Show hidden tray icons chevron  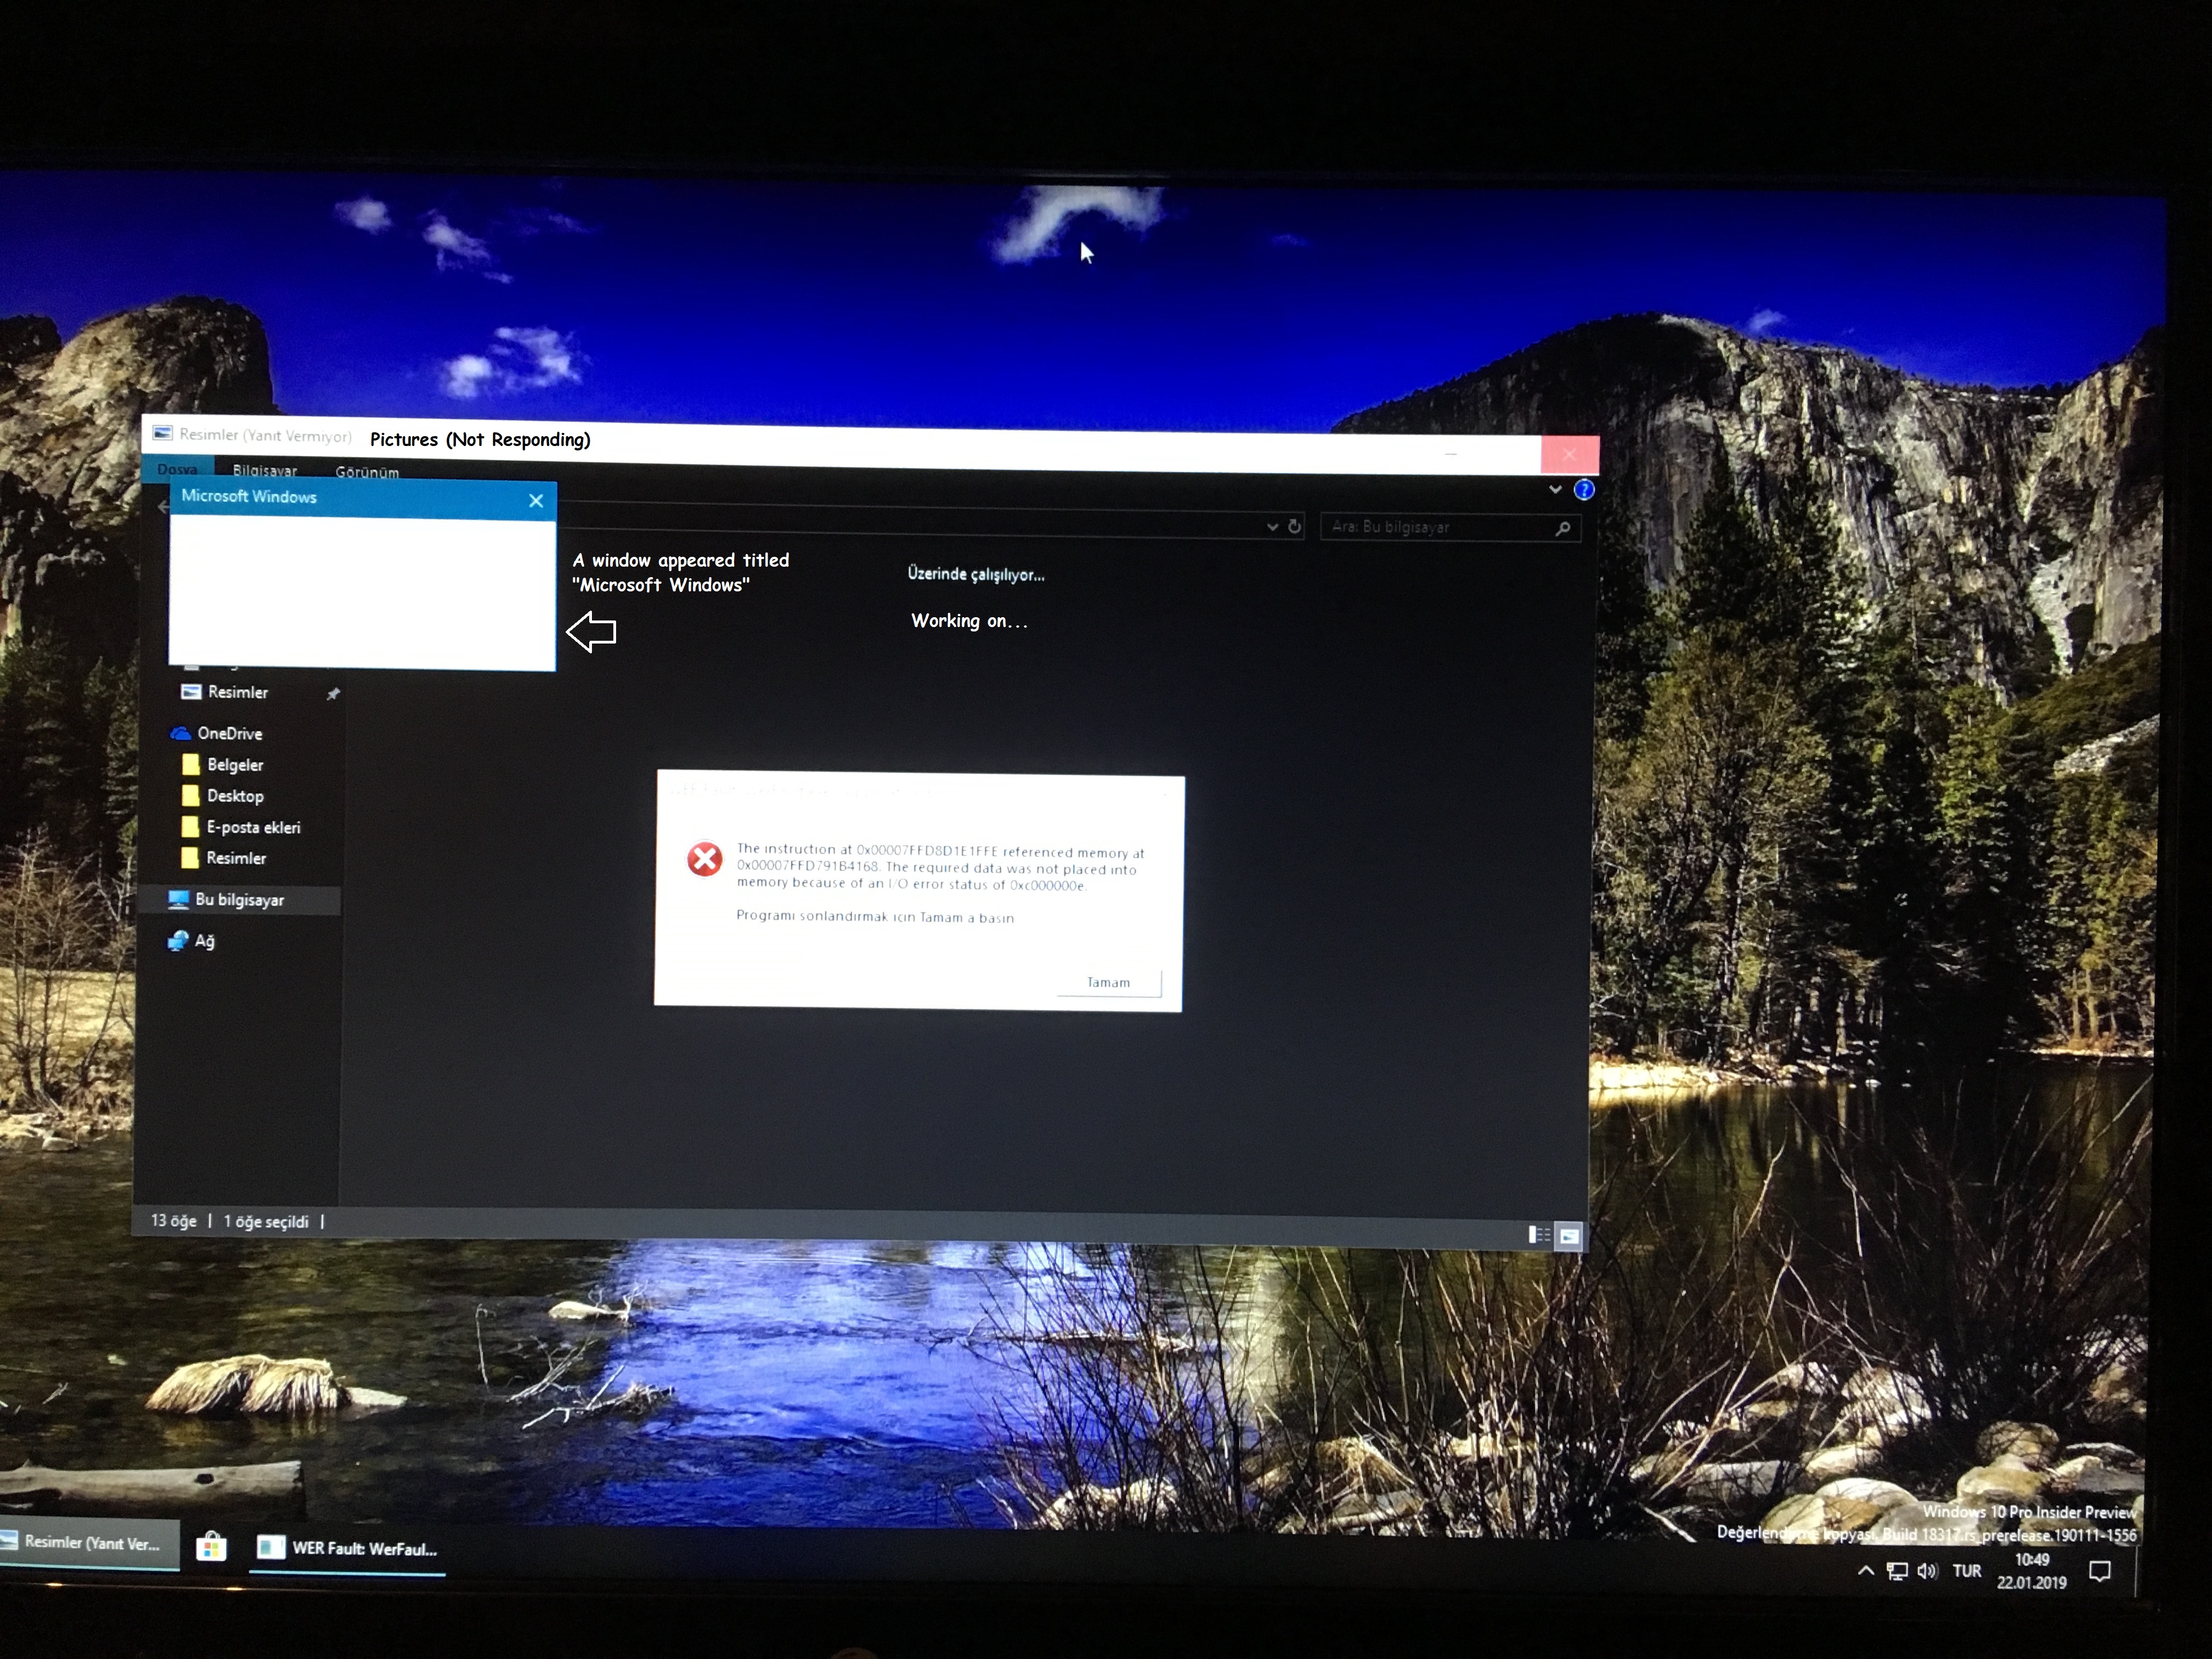point(1866,1571)
